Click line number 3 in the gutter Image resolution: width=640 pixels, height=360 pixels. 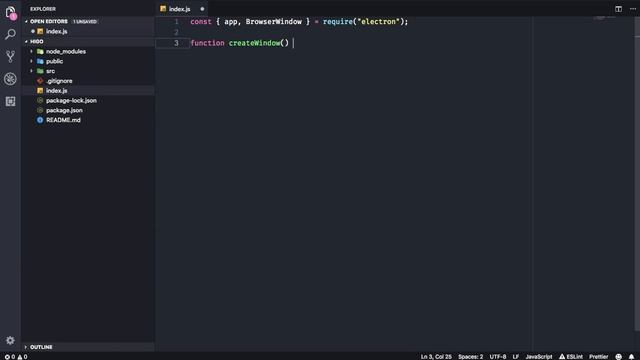pos(176,43)
